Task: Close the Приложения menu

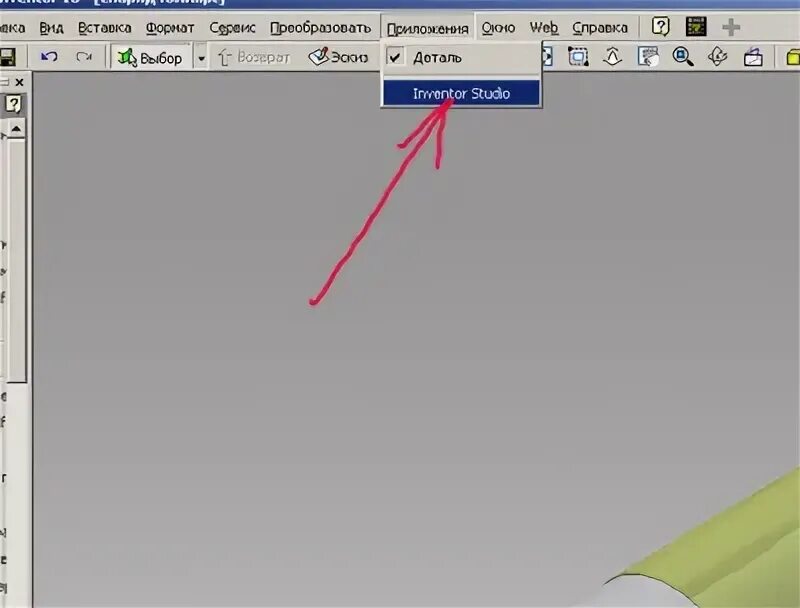Action: [428, 29]
